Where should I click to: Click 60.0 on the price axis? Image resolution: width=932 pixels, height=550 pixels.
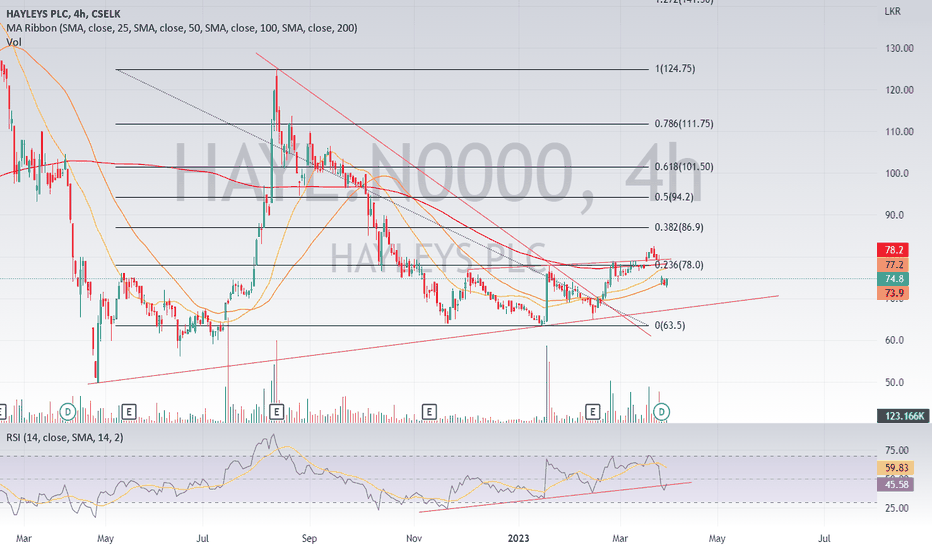[895, 341]
